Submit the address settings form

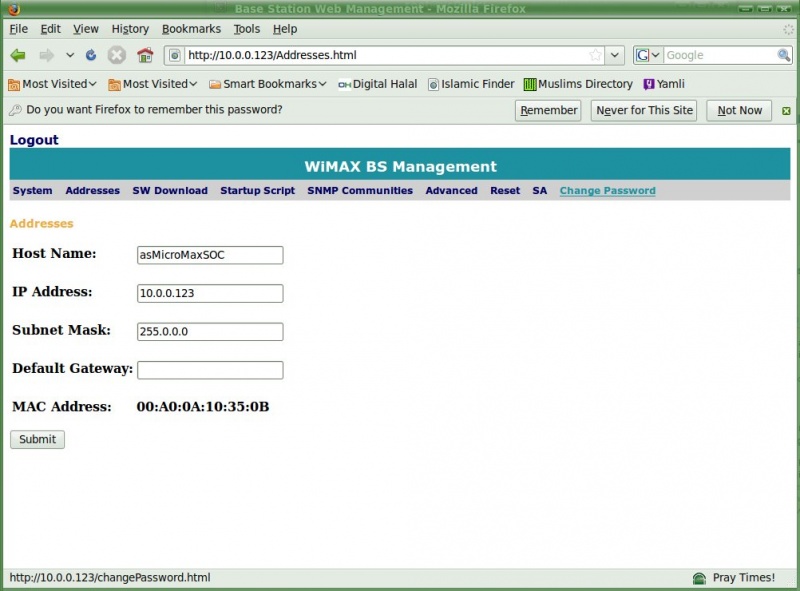(37, 439)
